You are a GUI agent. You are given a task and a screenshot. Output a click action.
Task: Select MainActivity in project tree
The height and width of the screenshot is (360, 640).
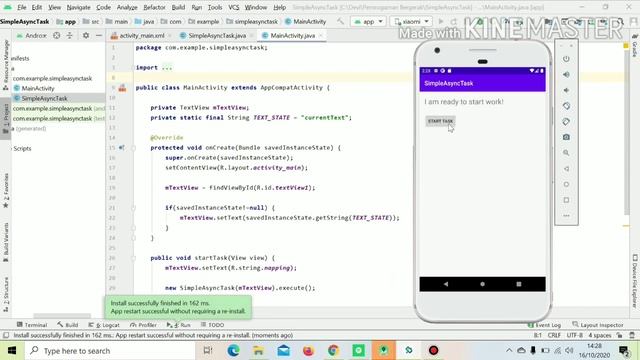(38, 88)
